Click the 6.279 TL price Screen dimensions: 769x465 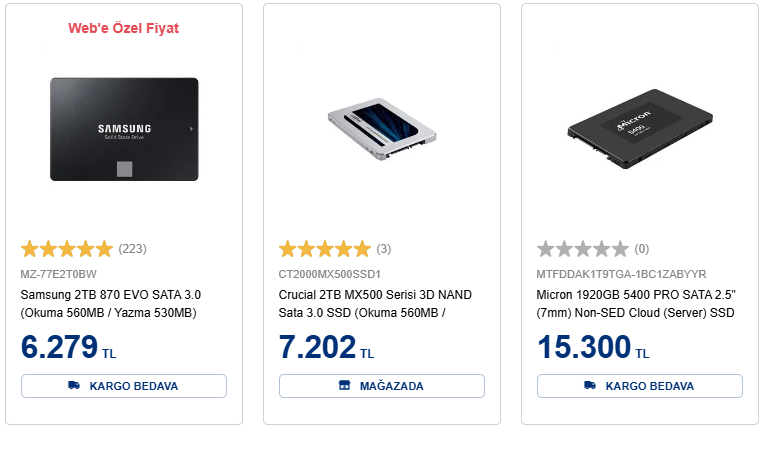pos(70,348)
